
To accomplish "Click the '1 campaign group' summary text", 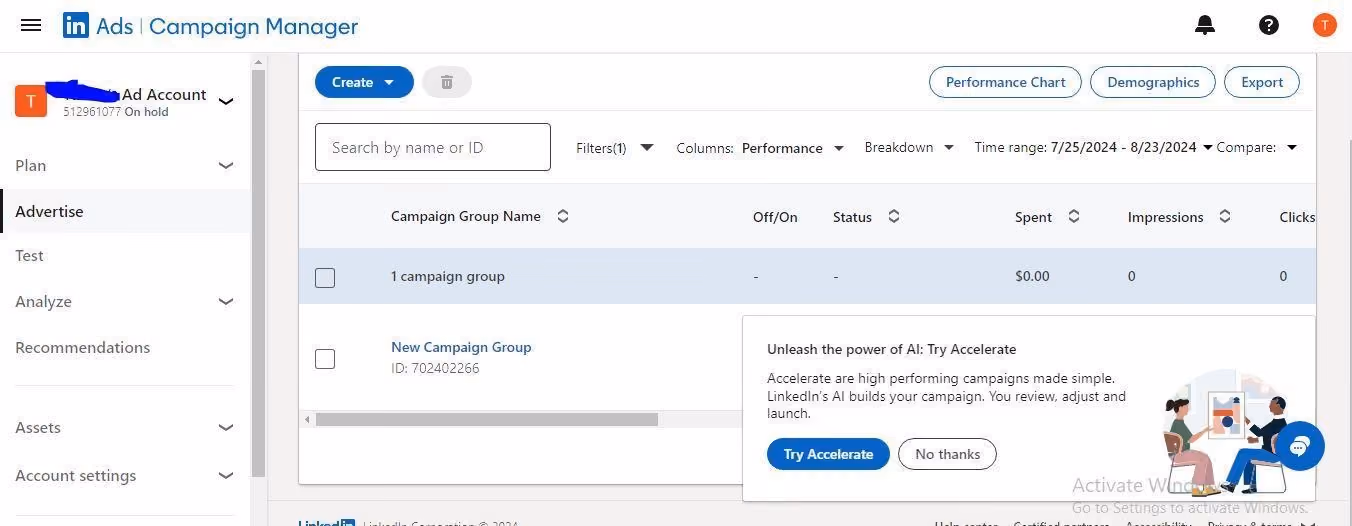I will tap(448, 276).
